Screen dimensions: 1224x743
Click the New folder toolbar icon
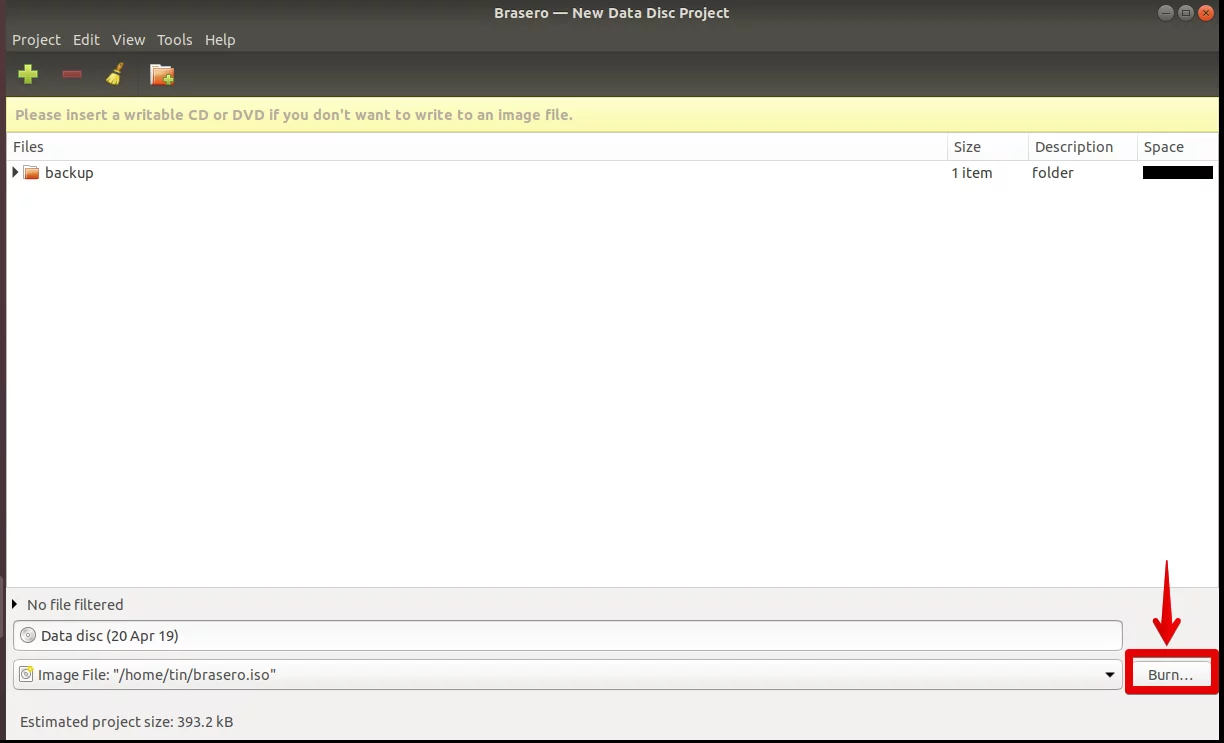[162, 74]
